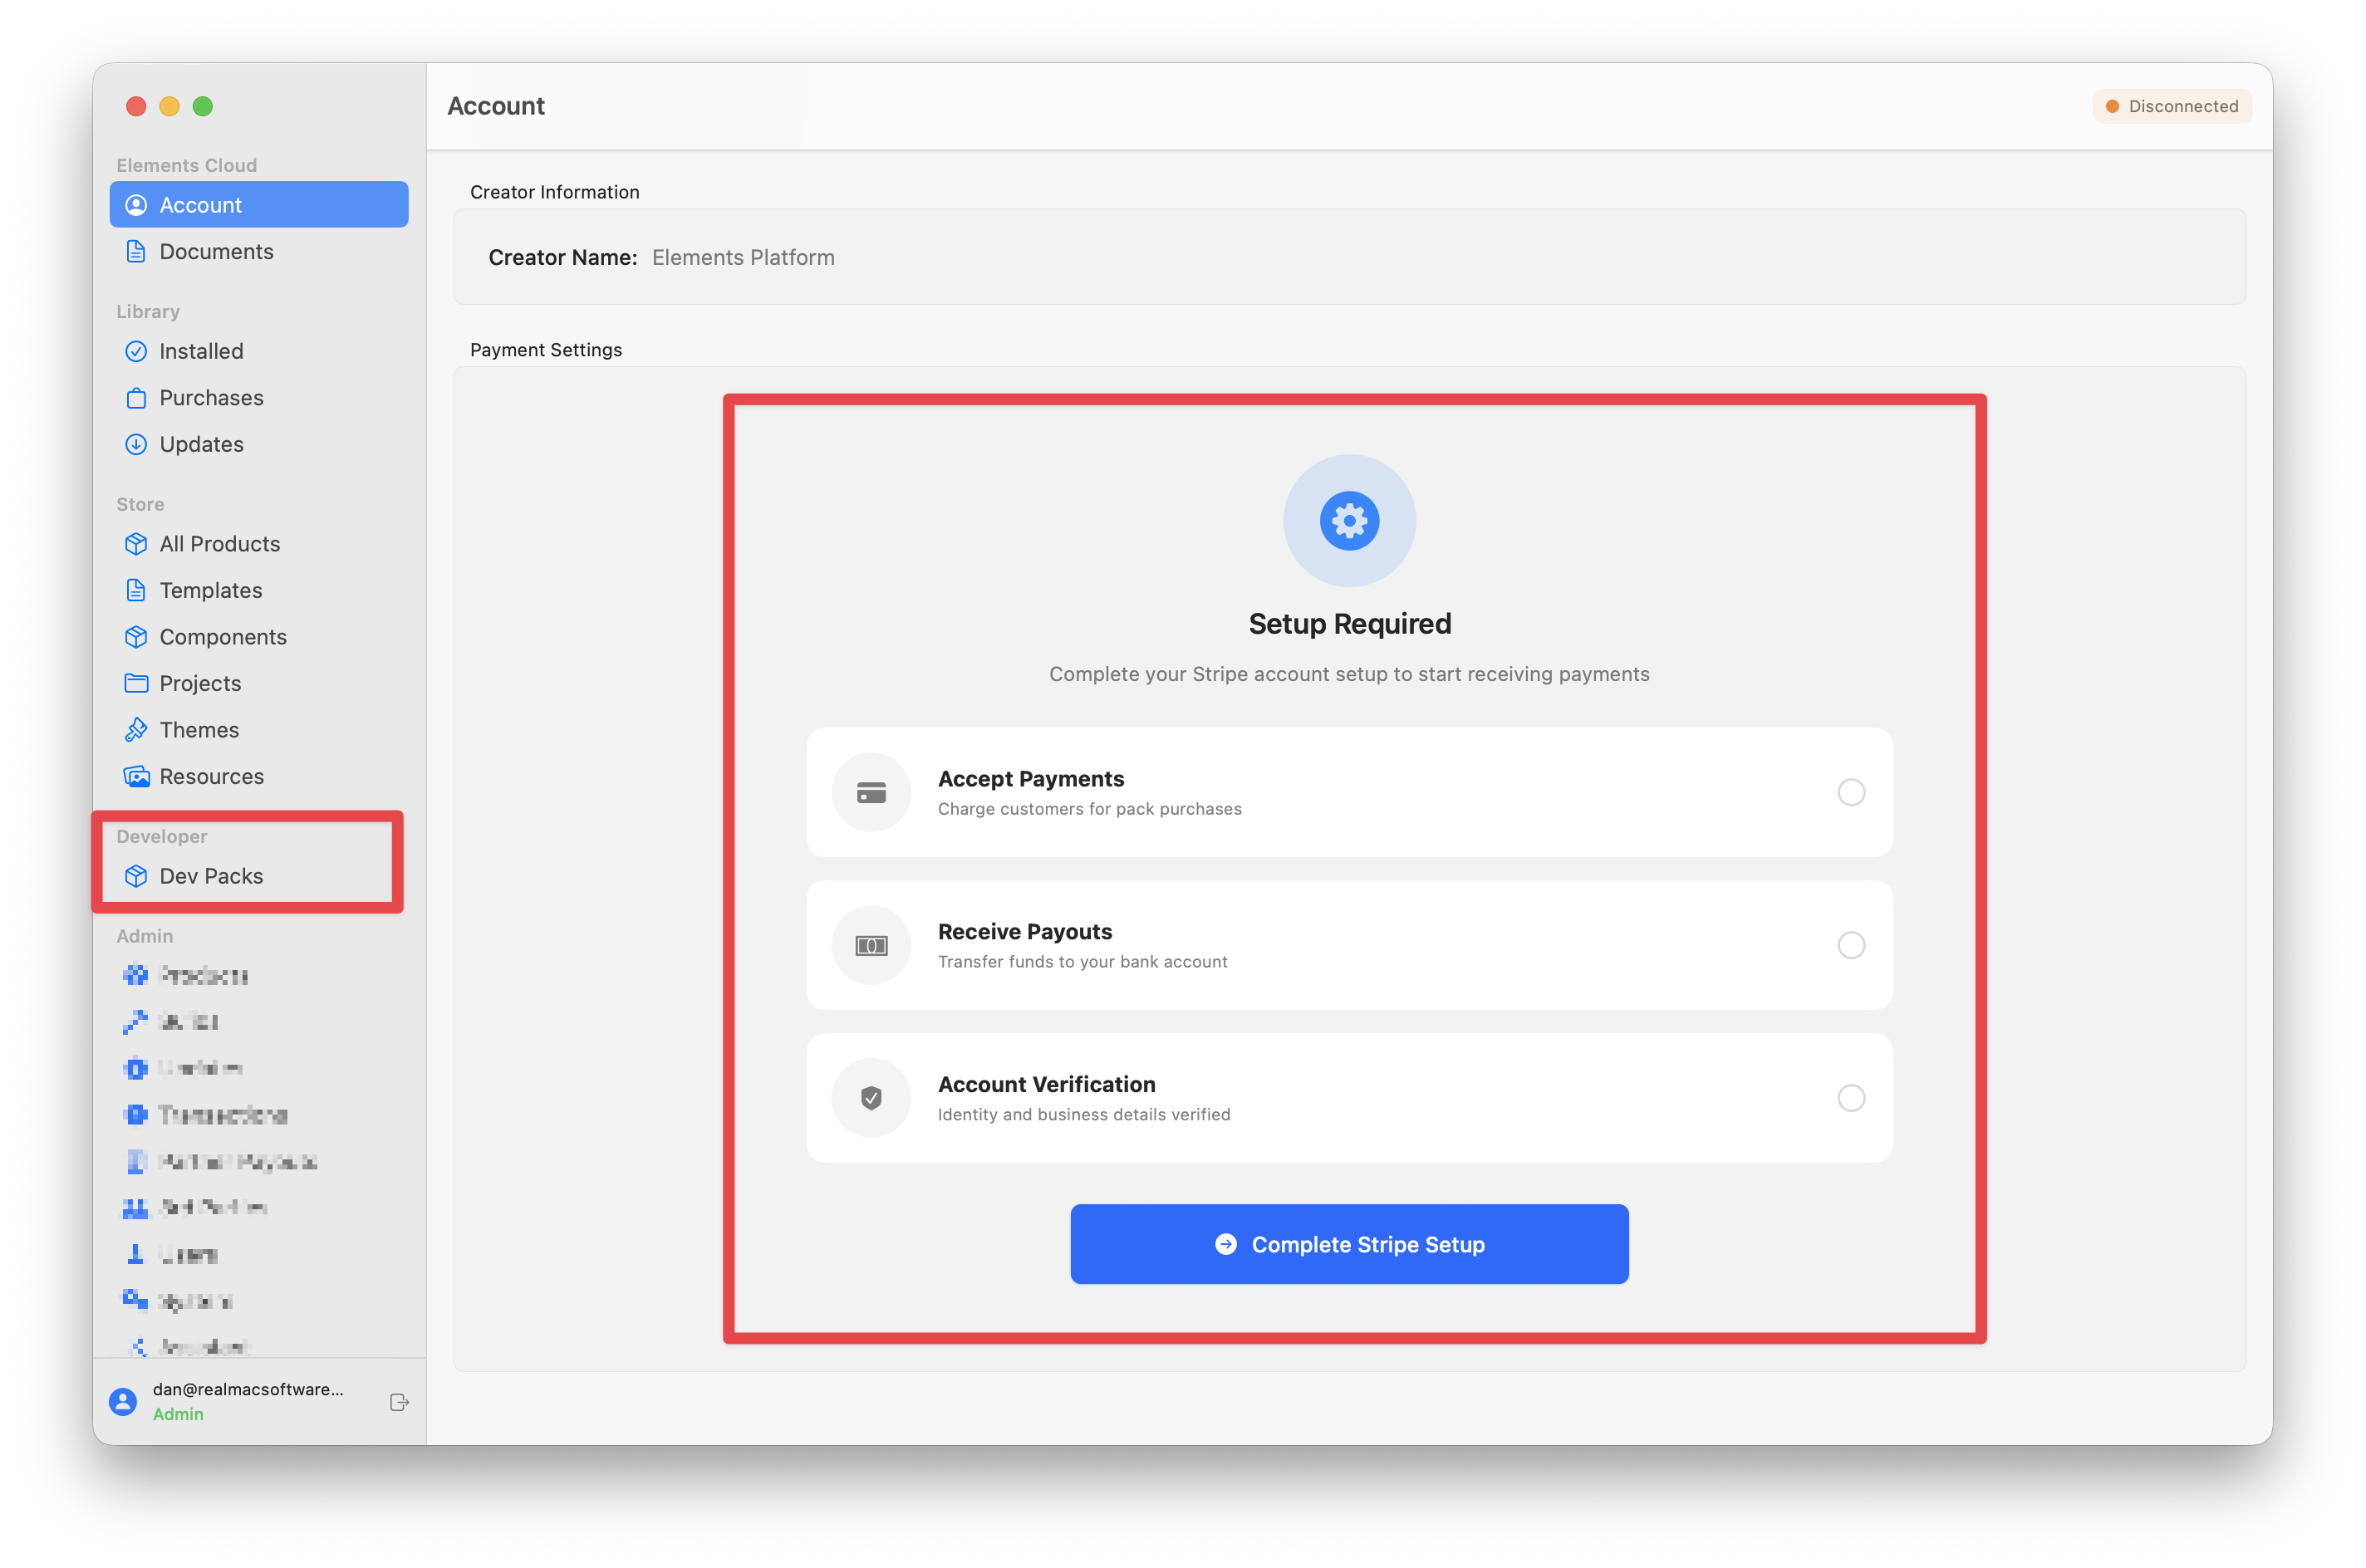Click the blue gear Setup Required icon

point(1349,520)
